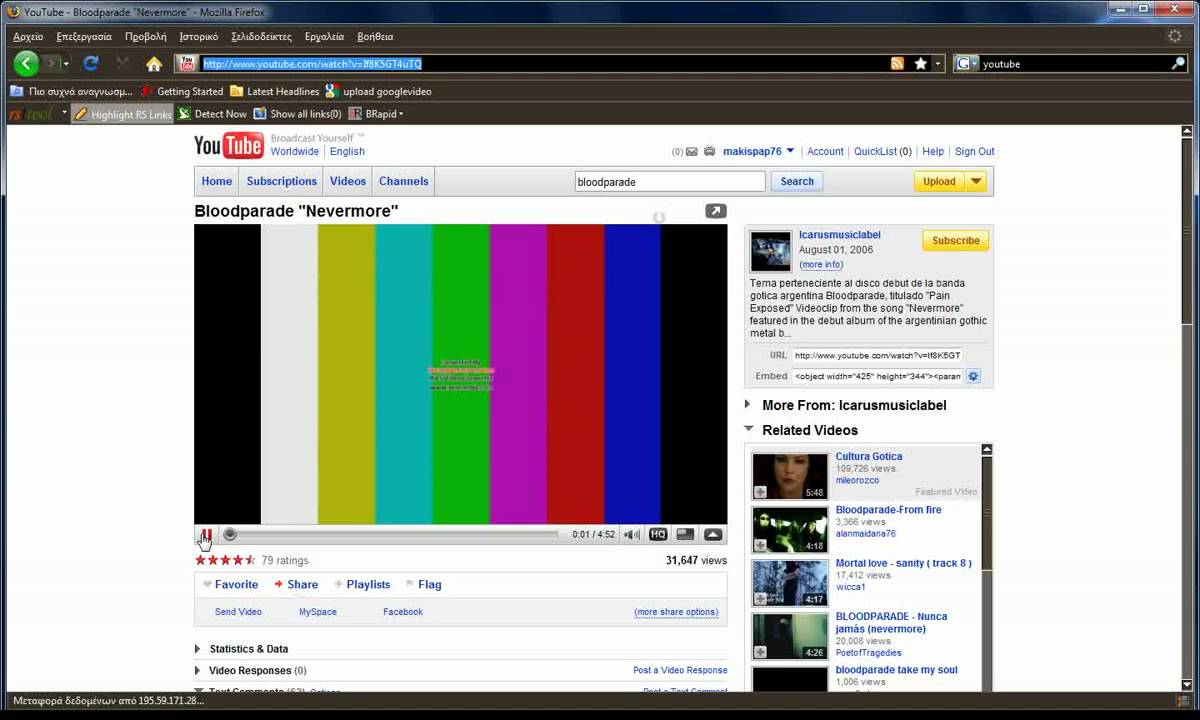1200x720 pixels.
Task: Open the Σελιδοδείκτες menu
Action: tap(261, 36)
